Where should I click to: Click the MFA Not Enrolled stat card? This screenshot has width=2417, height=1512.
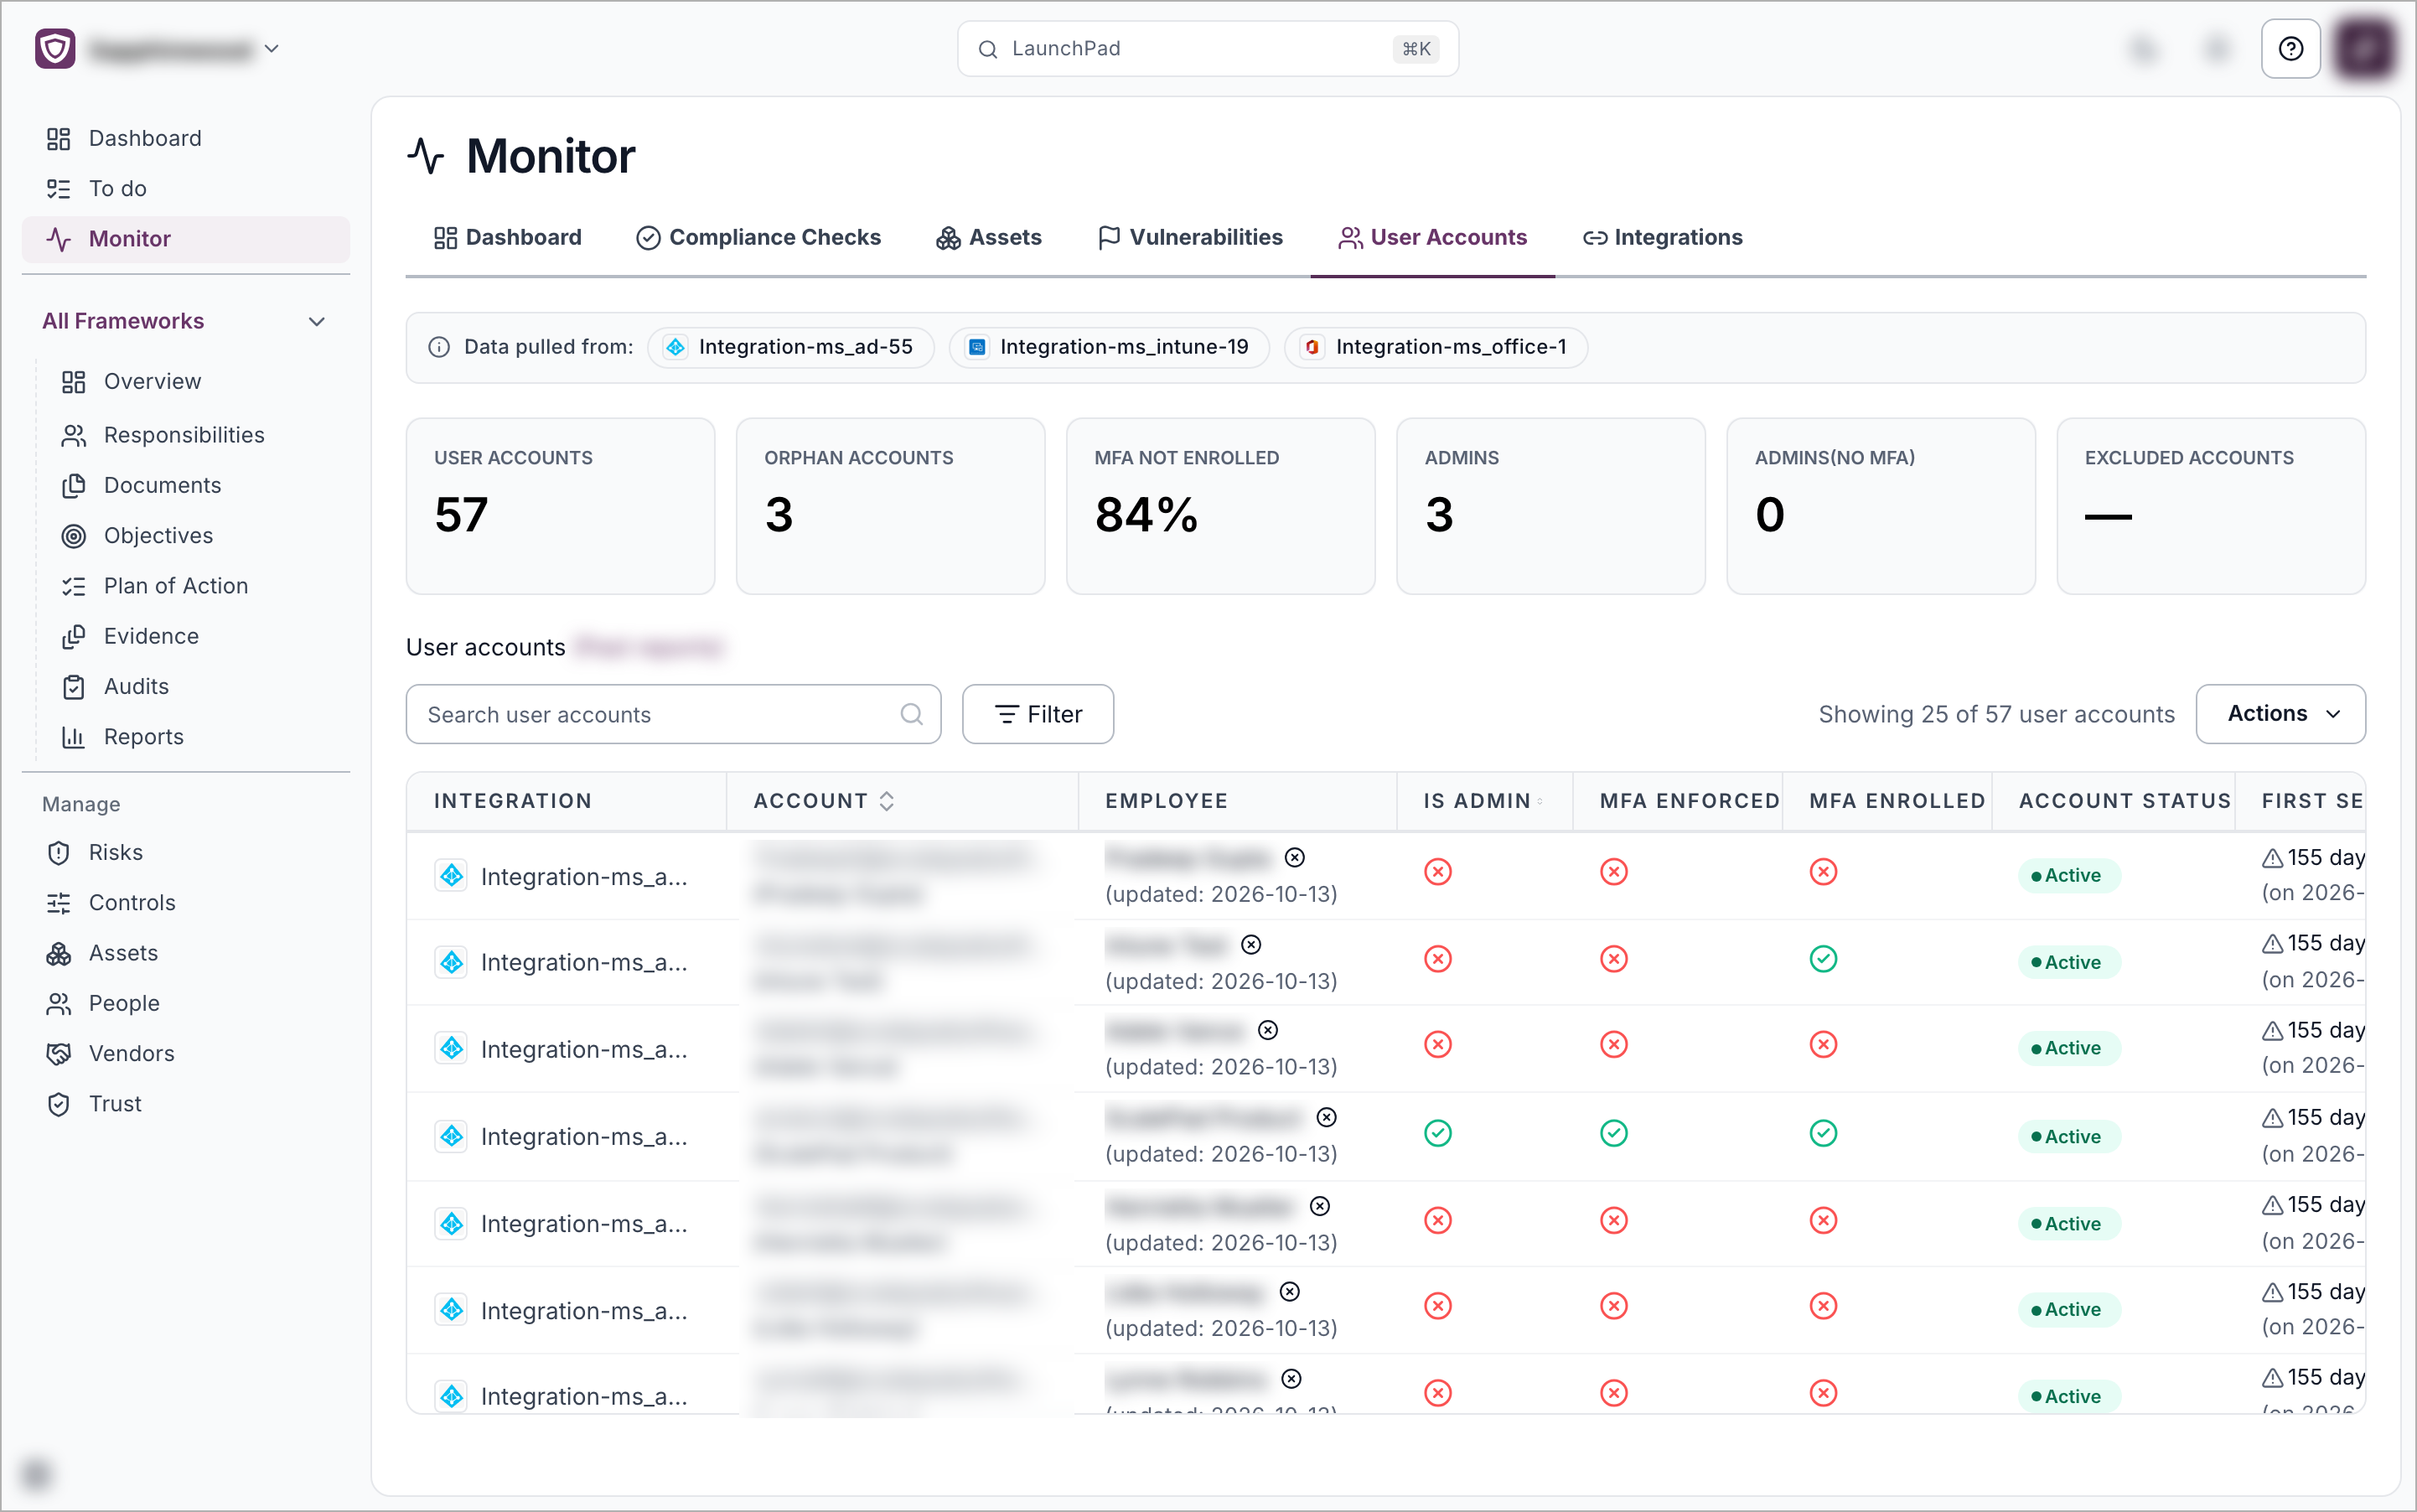1220,506
